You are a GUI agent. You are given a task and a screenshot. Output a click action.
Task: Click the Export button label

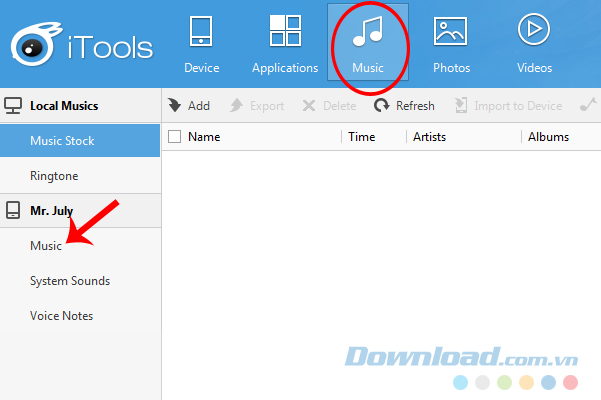(x=267, y=106)
